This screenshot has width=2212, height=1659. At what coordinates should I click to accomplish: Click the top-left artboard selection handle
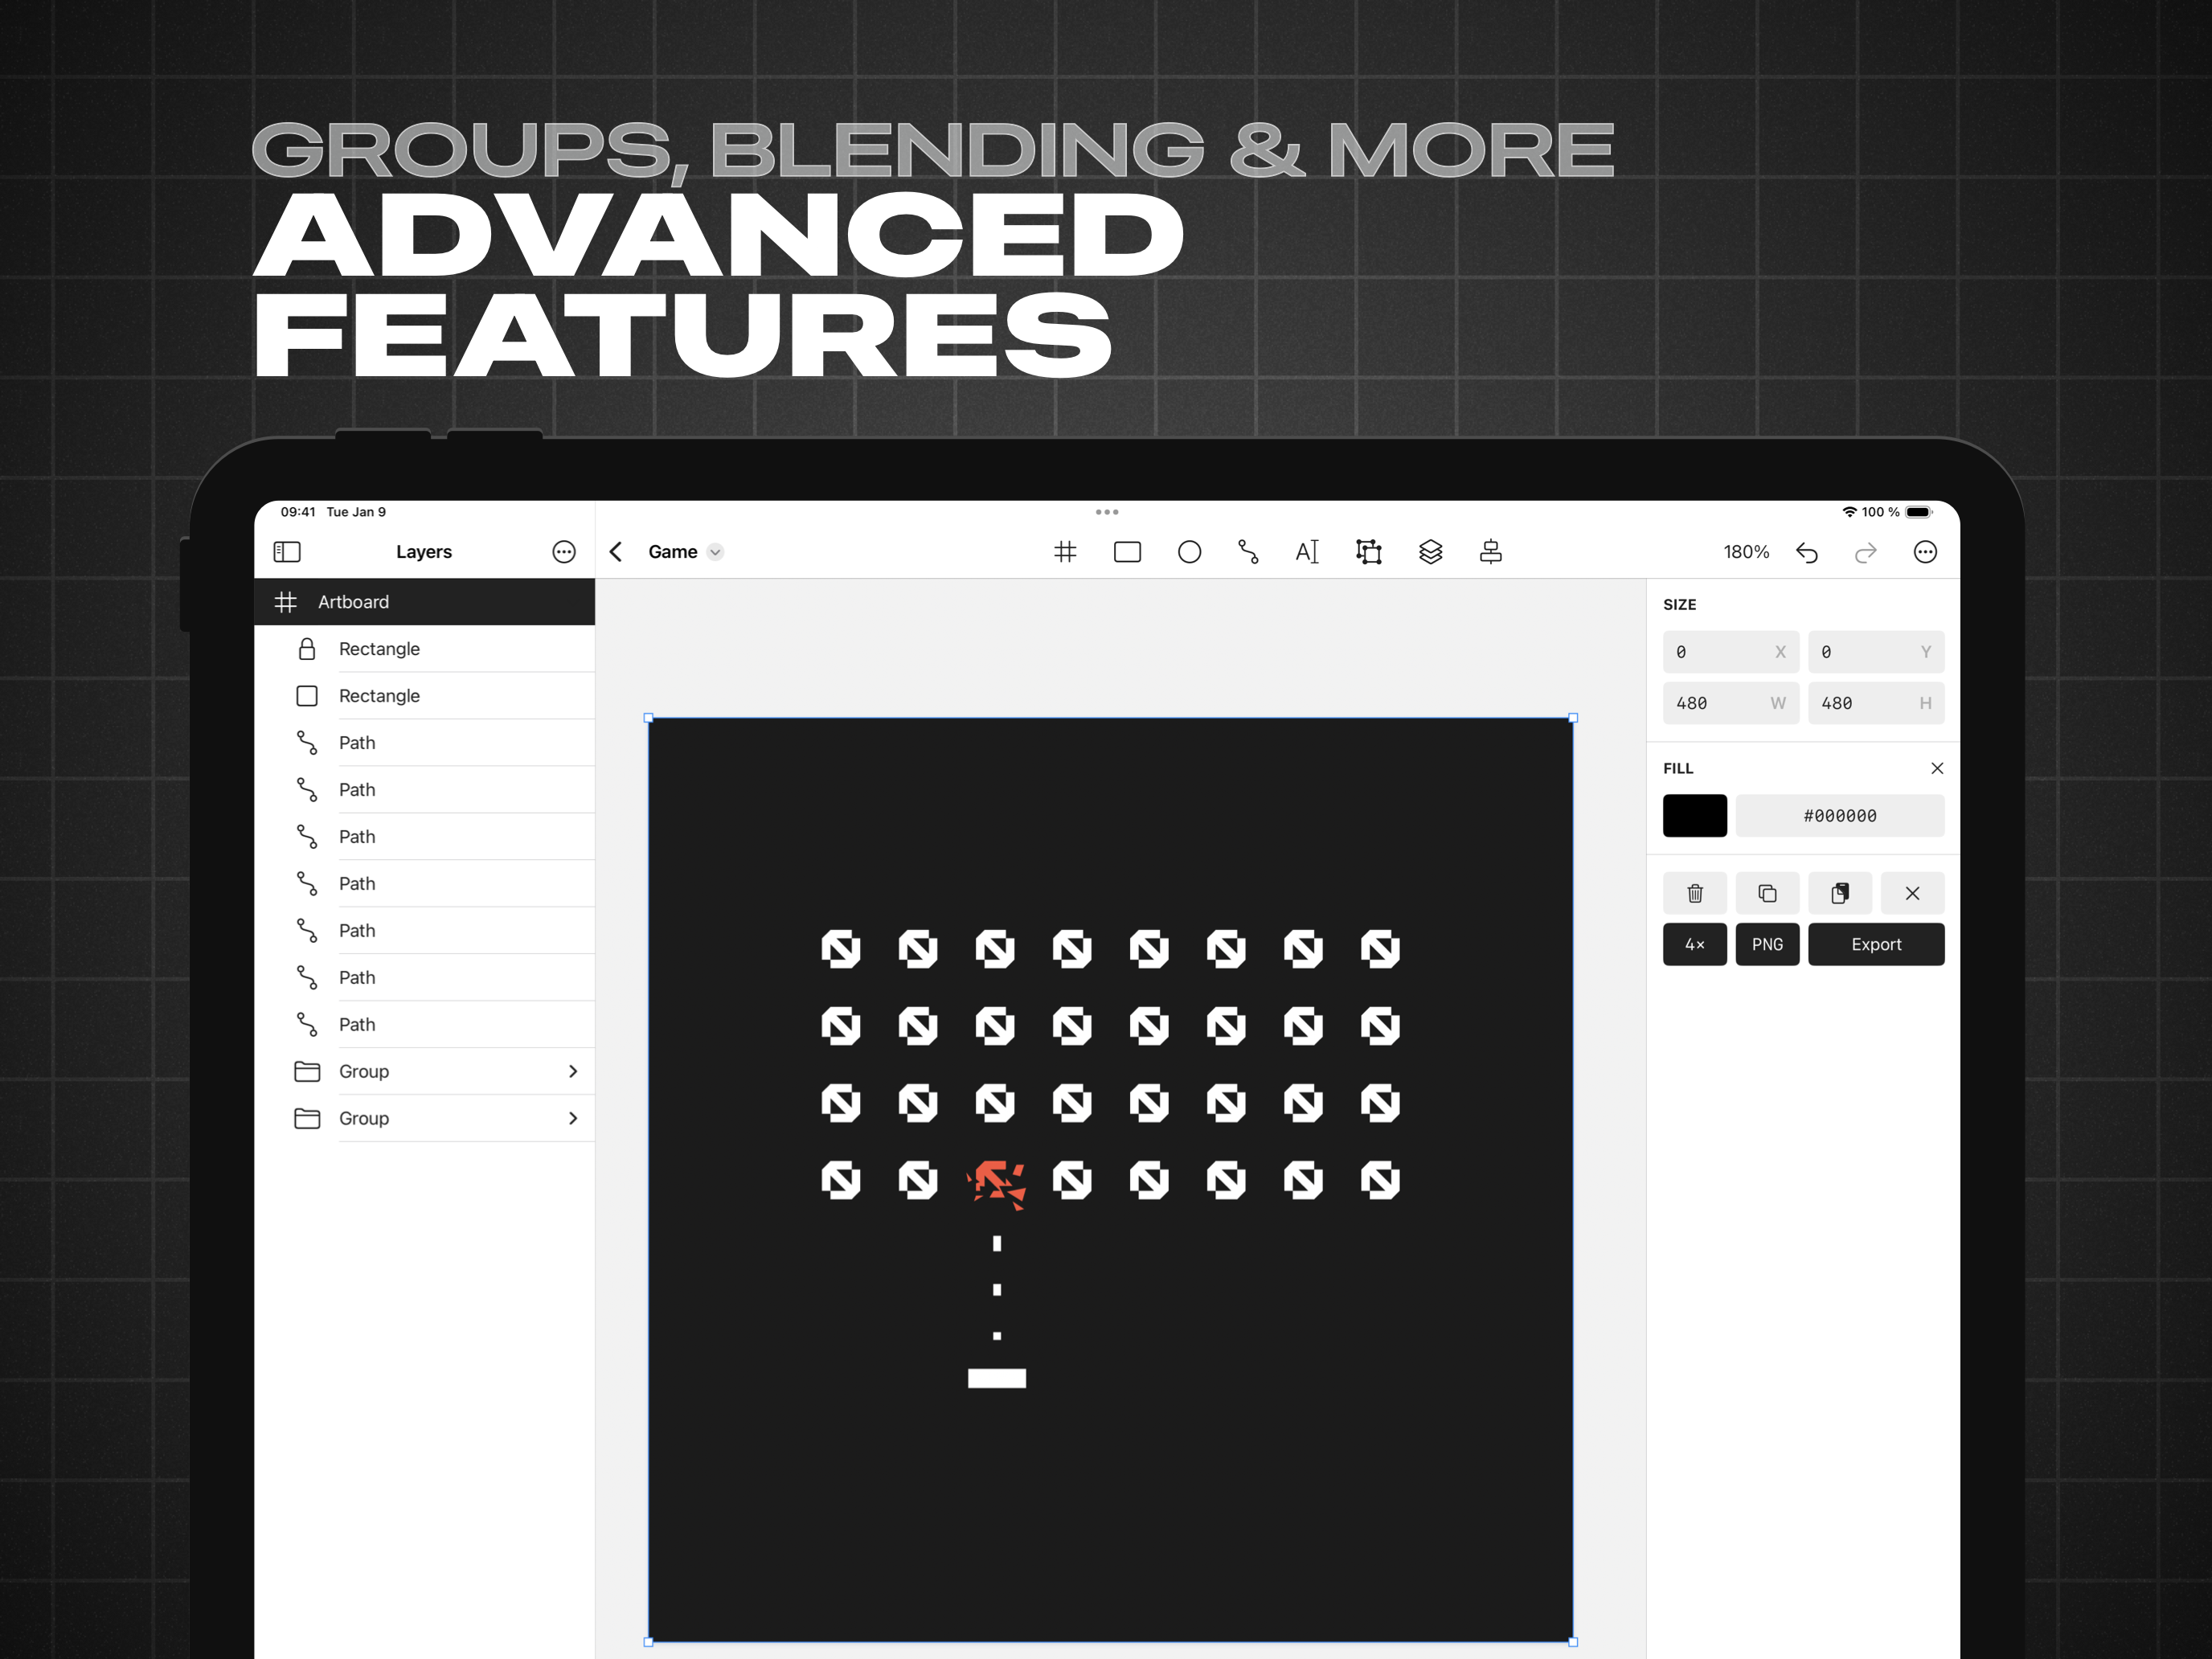coord(648,718)
